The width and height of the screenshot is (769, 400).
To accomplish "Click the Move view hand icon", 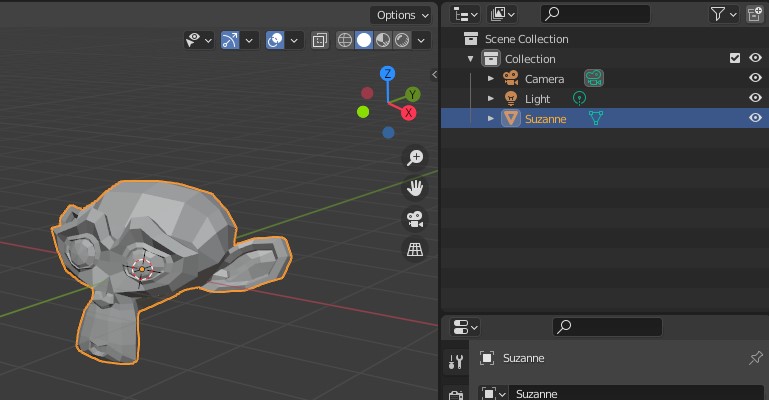I will click(x=415, y=188).
